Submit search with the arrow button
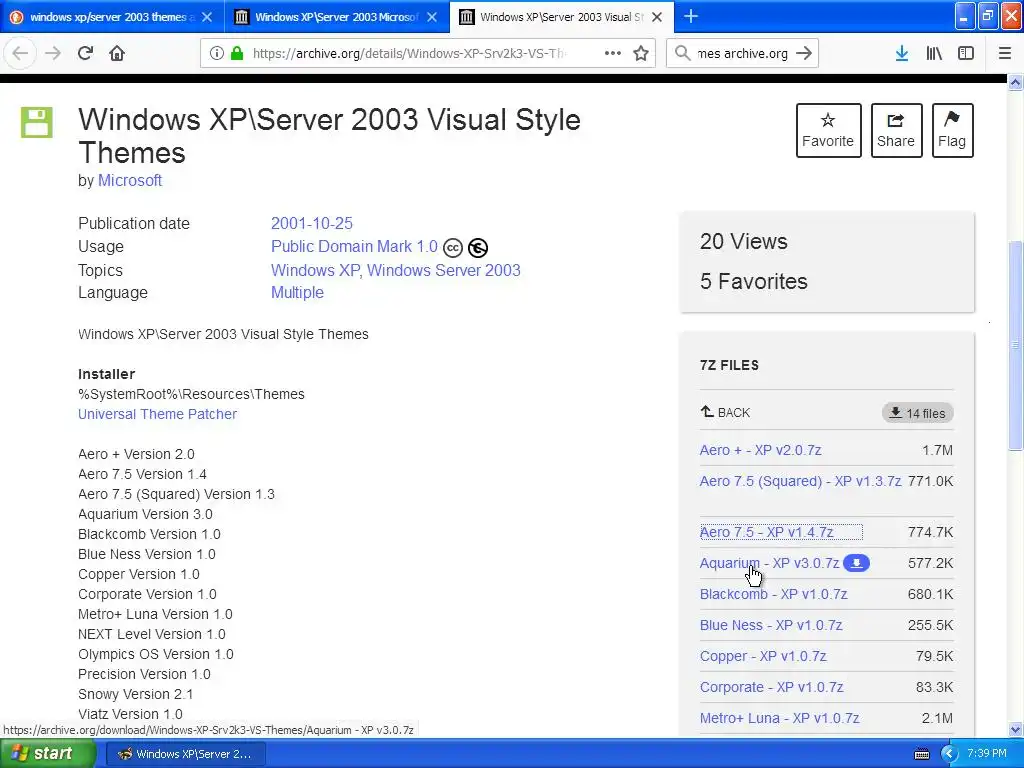This screenshot has height=768, width=1024. pyautogui.click(x=804, y=54)
